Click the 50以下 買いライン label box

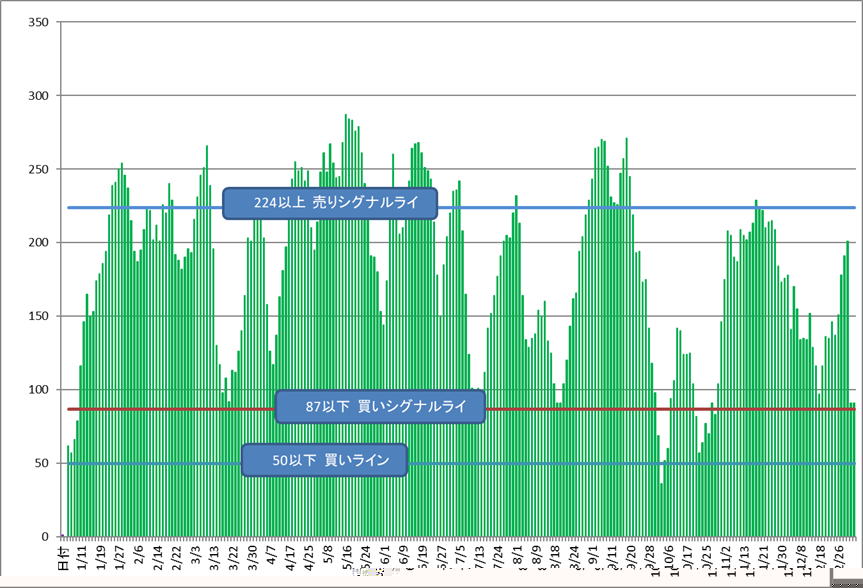[x=325, y=460]
